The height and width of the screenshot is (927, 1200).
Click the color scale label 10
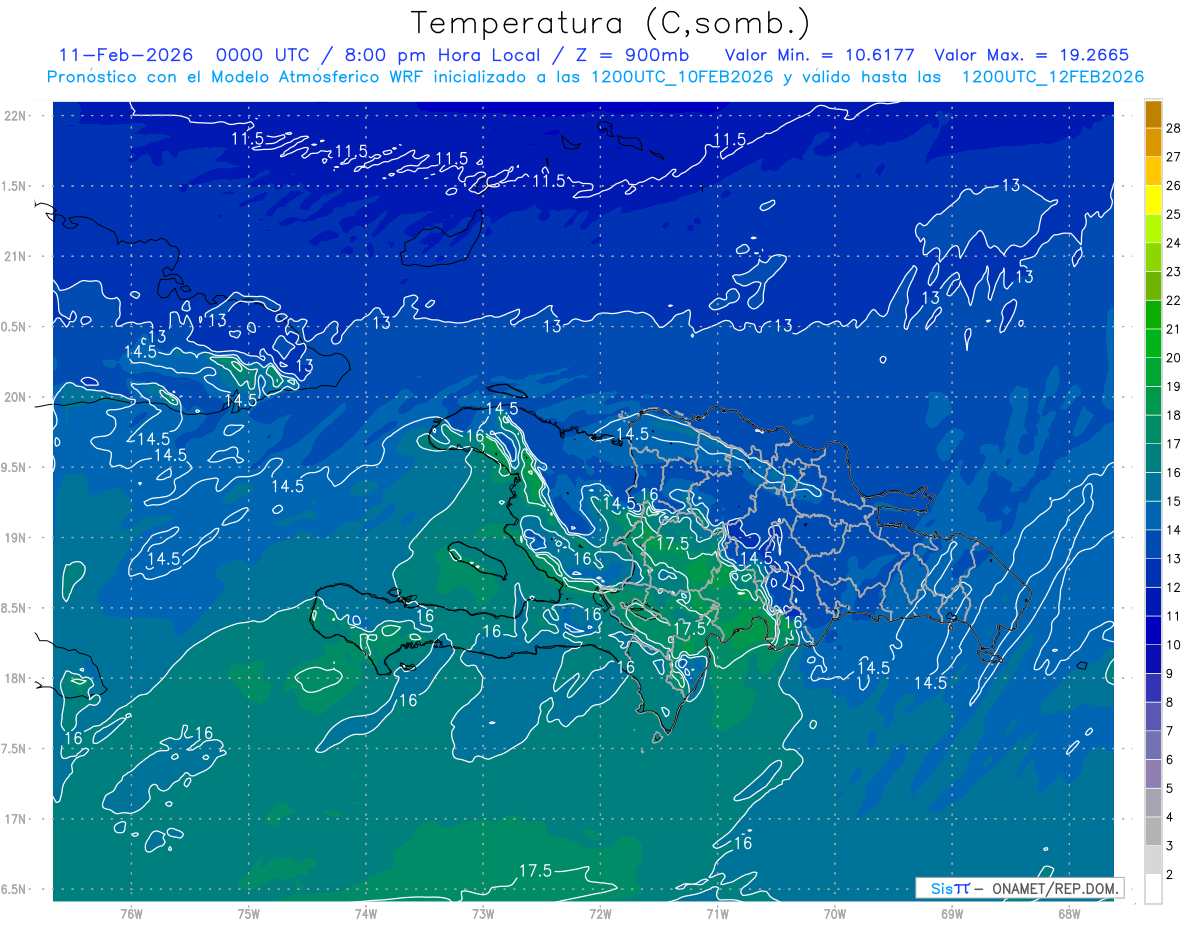tap(1173, 644)
